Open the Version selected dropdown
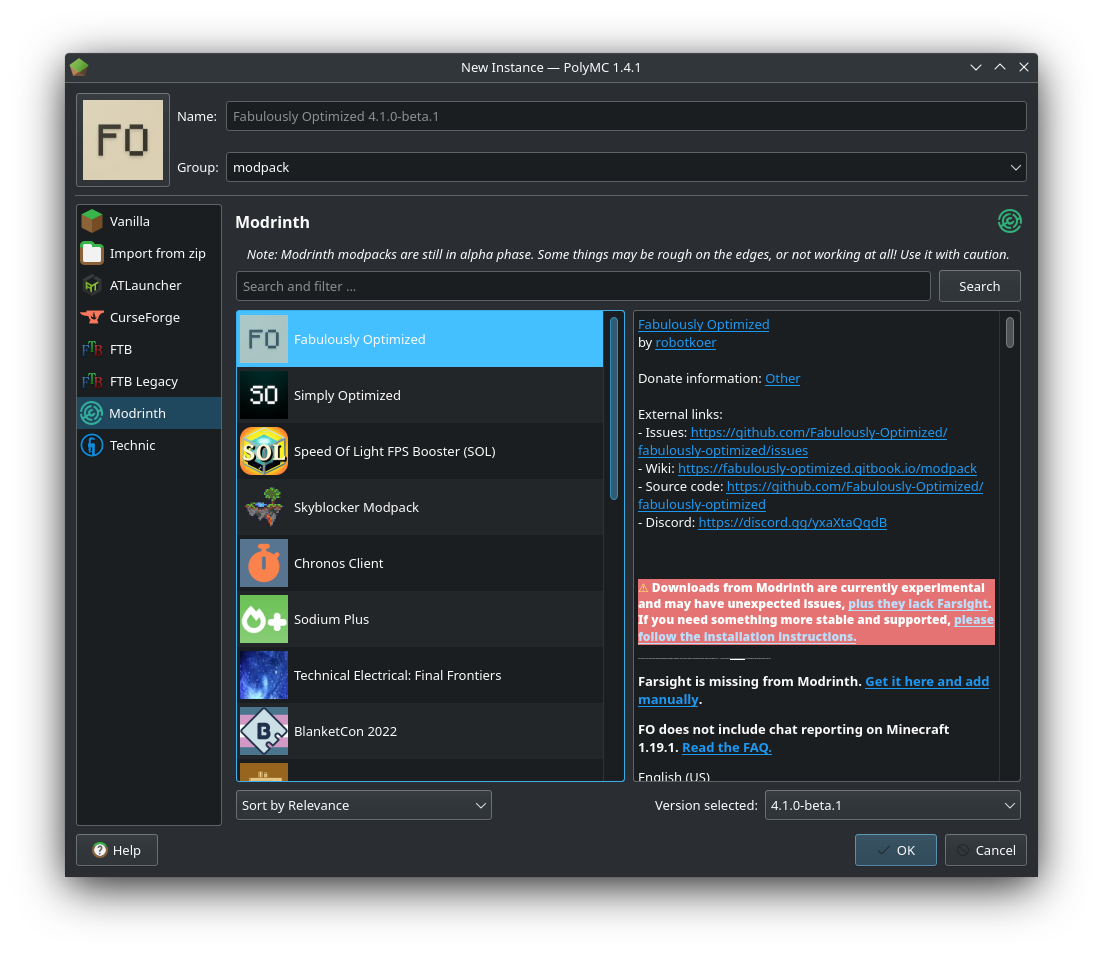1103x954 pixels. 891,805
